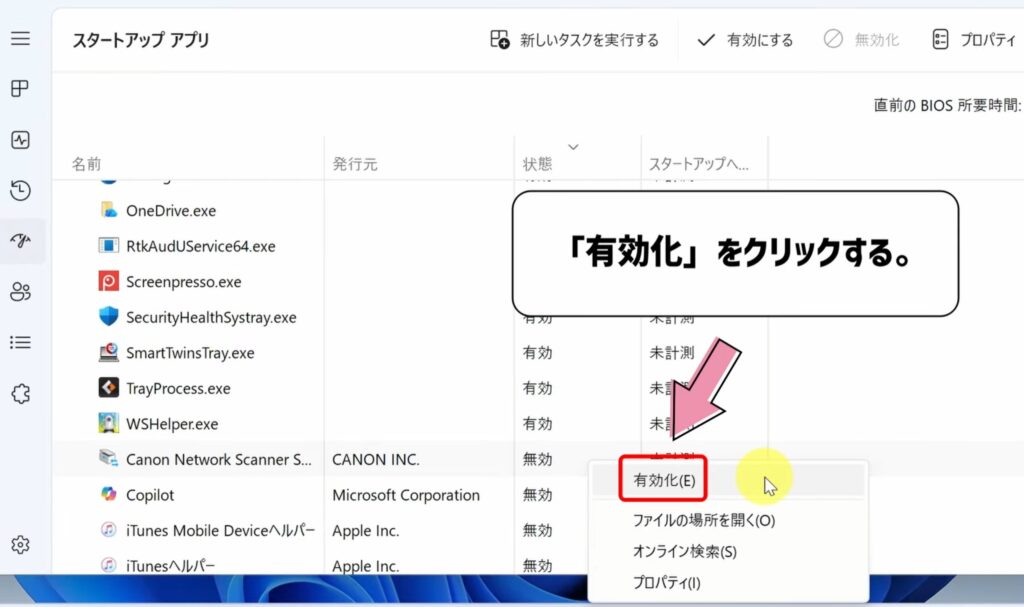Select ファイルの場所を開く(O) menu entry
Screen dimensions: 1024x607
703,520
